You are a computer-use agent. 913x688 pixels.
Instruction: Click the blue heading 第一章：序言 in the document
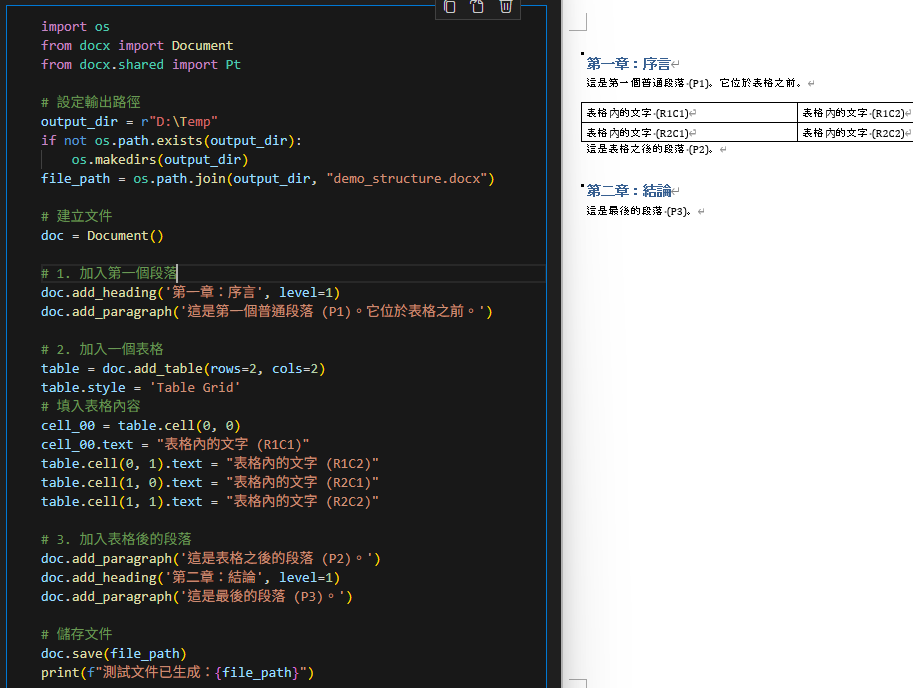coord(628,63)
